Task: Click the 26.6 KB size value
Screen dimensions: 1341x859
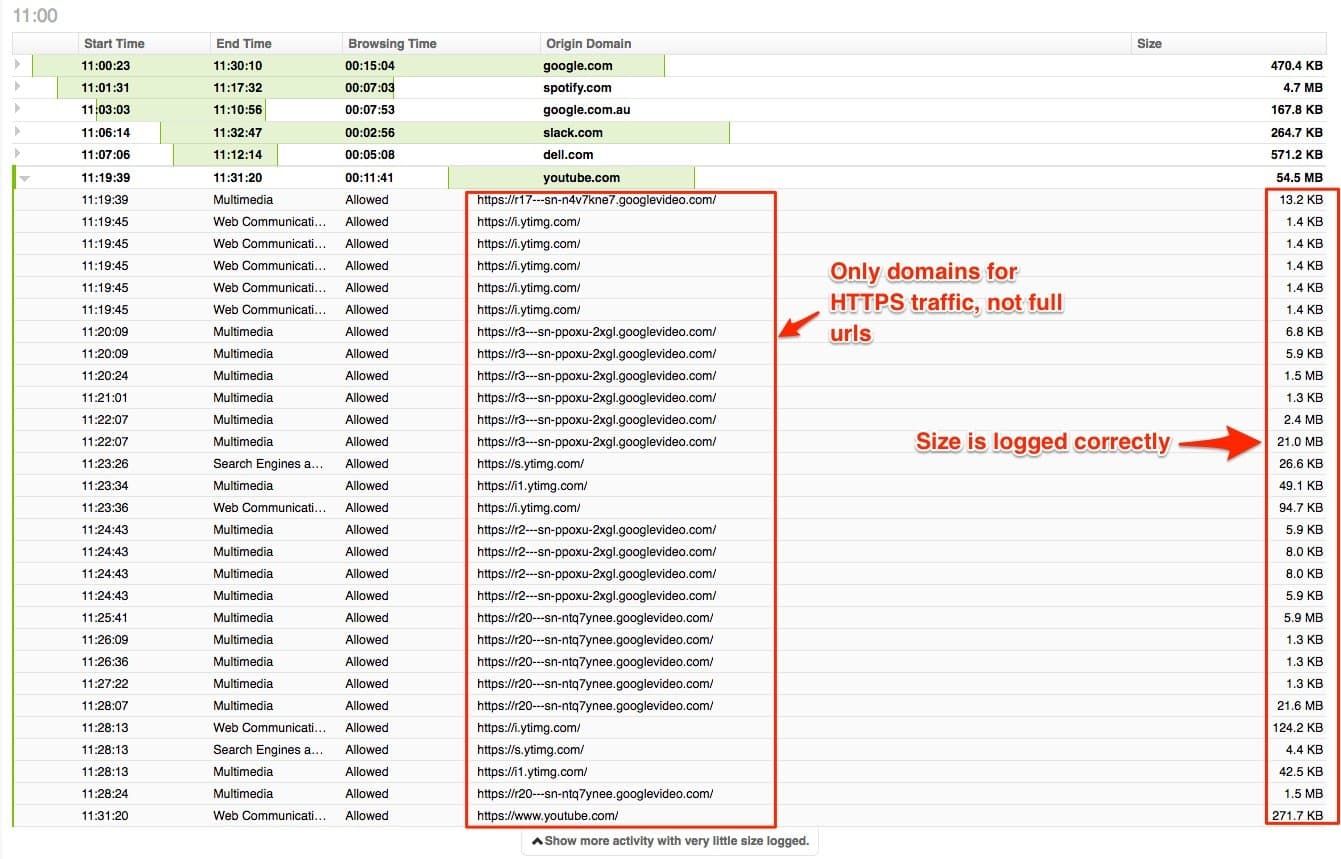Action: pos(1301,464)
